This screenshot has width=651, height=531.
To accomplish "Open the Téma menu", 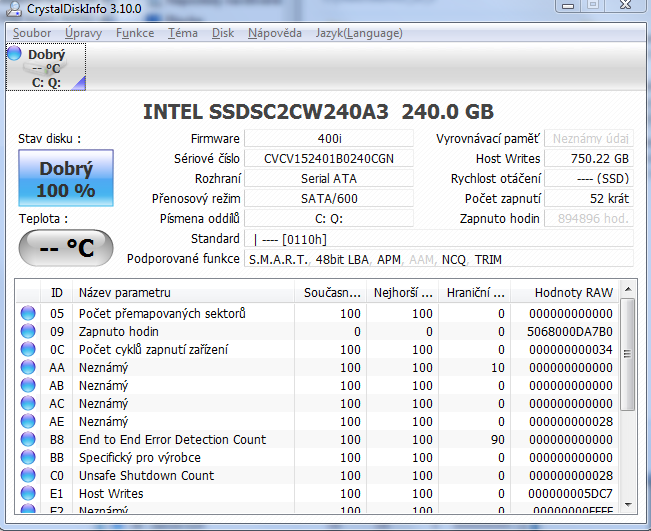I will 182,33.
